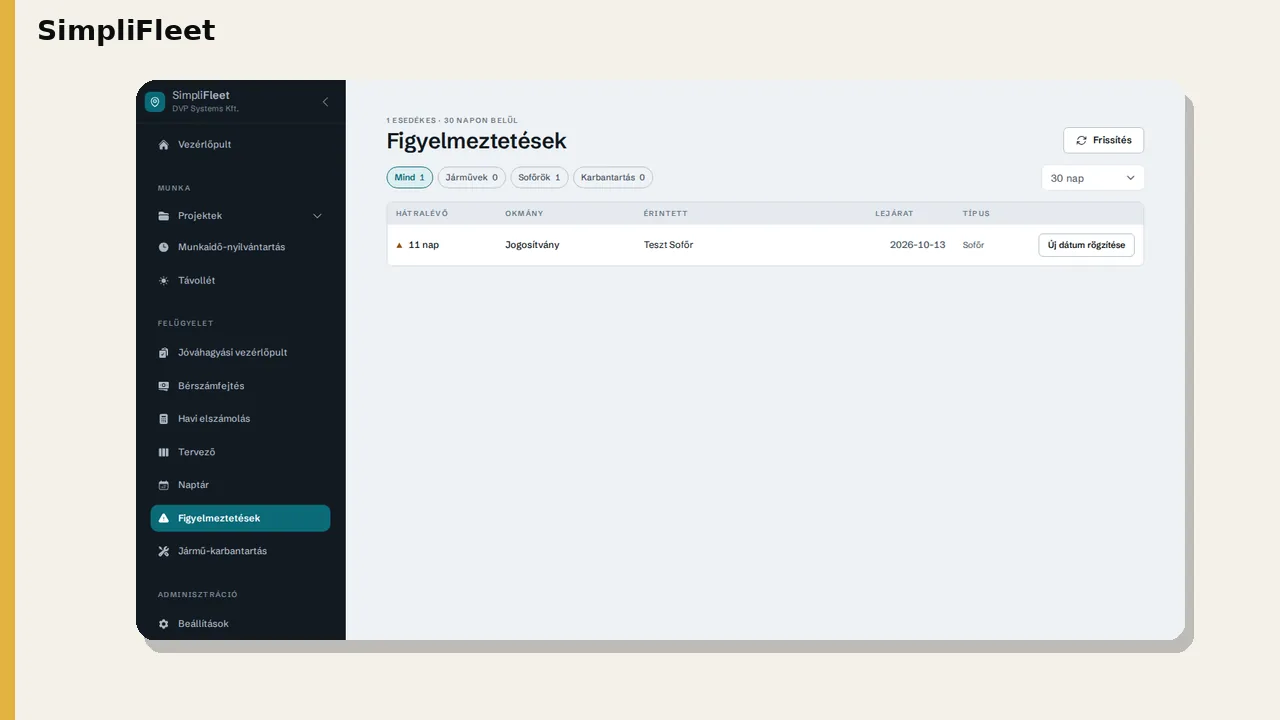Go to Távollét in the sidebar
This screenshot has height=720, width=1280.
click(x=240, y=281)
